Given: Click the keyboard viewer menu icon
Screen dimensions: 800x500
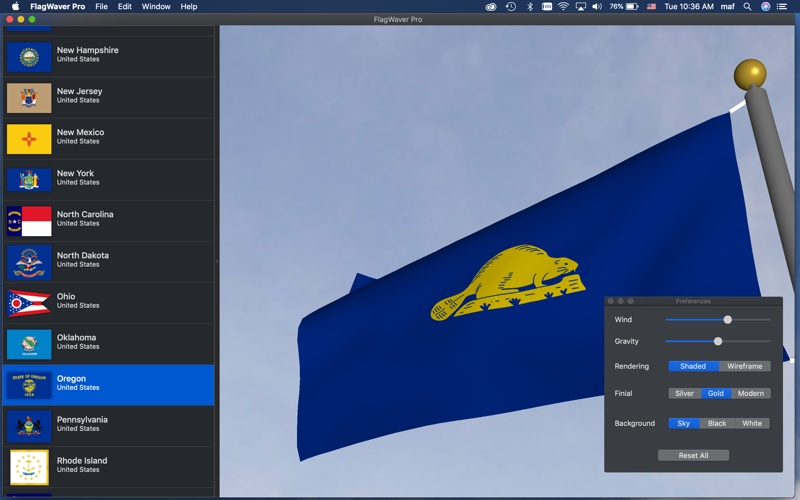Looking at the screenshot, I should click(547, 7).
